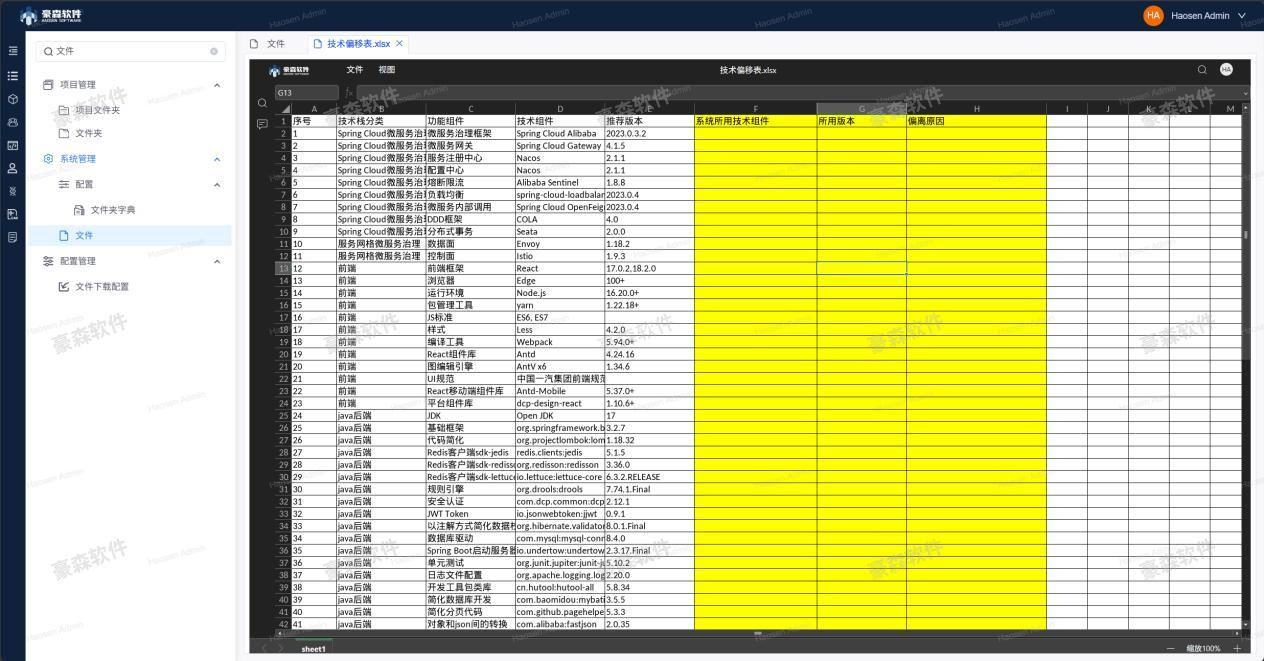Screen dimensions: 1264x661
Task: Expand the formula bar with its arrow
Action: coord(1245,93)
